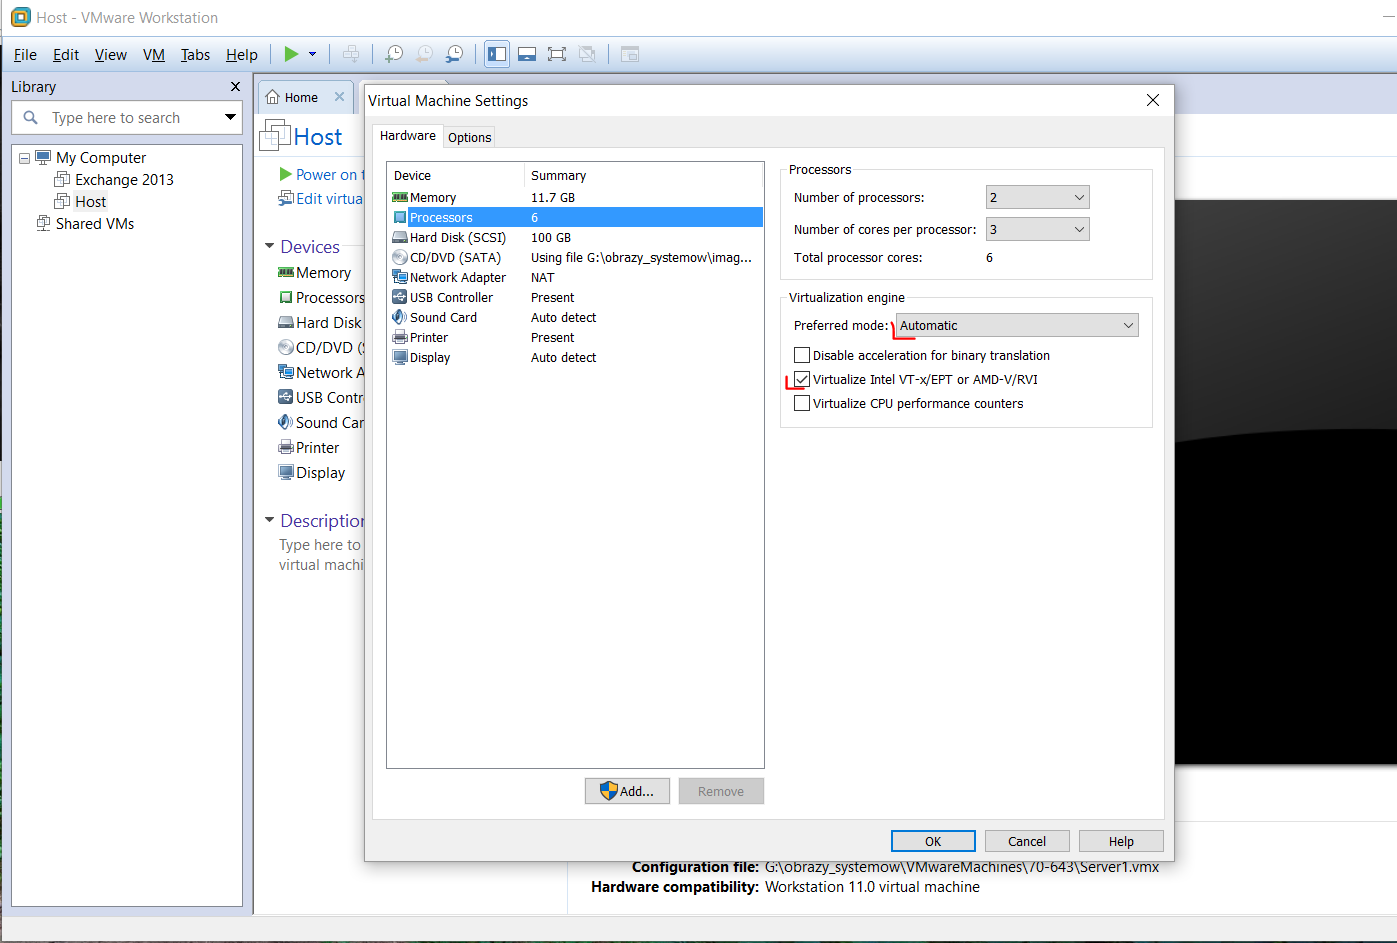The image size is (1397, 943).
Task: Click the Remove button
Action: pos(721,791)
